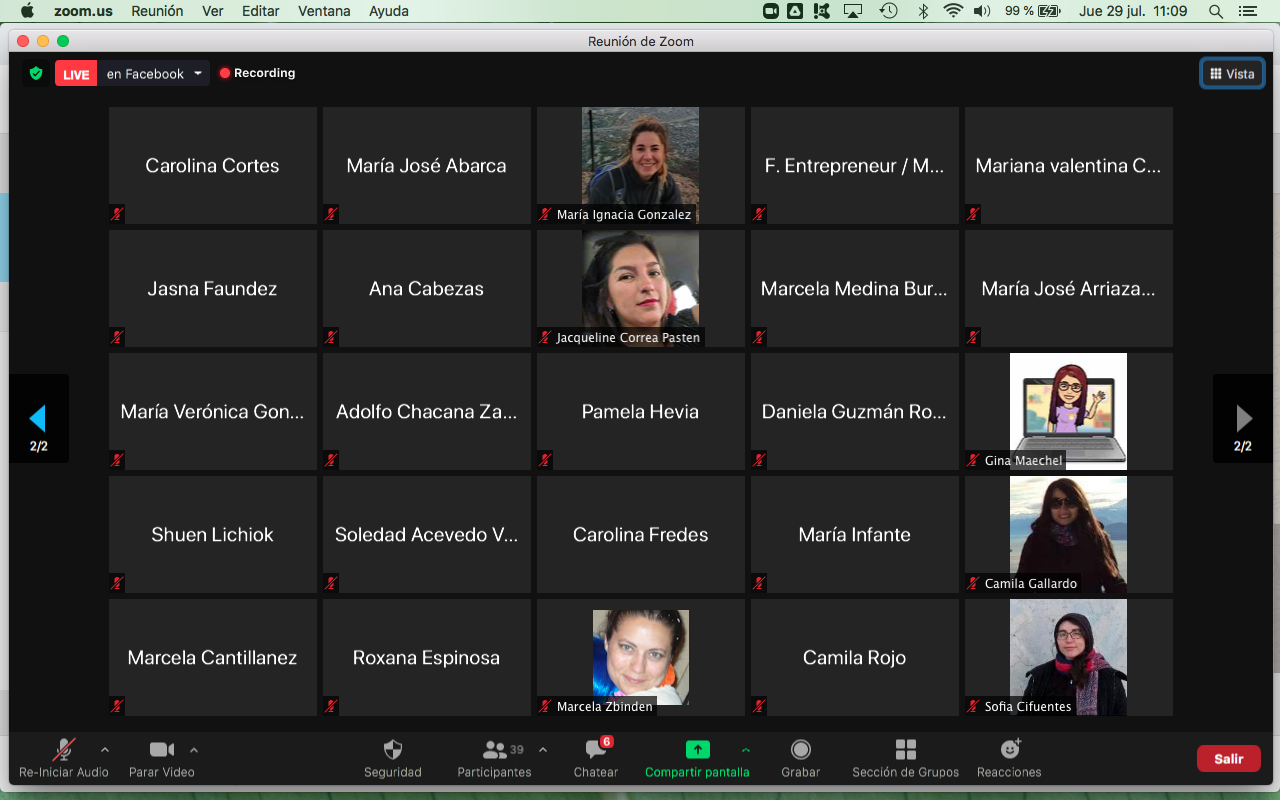Open macOS Spotlight search icon
The height and width of the screenshot is (800, 1280).
[x=1216, y=11]
